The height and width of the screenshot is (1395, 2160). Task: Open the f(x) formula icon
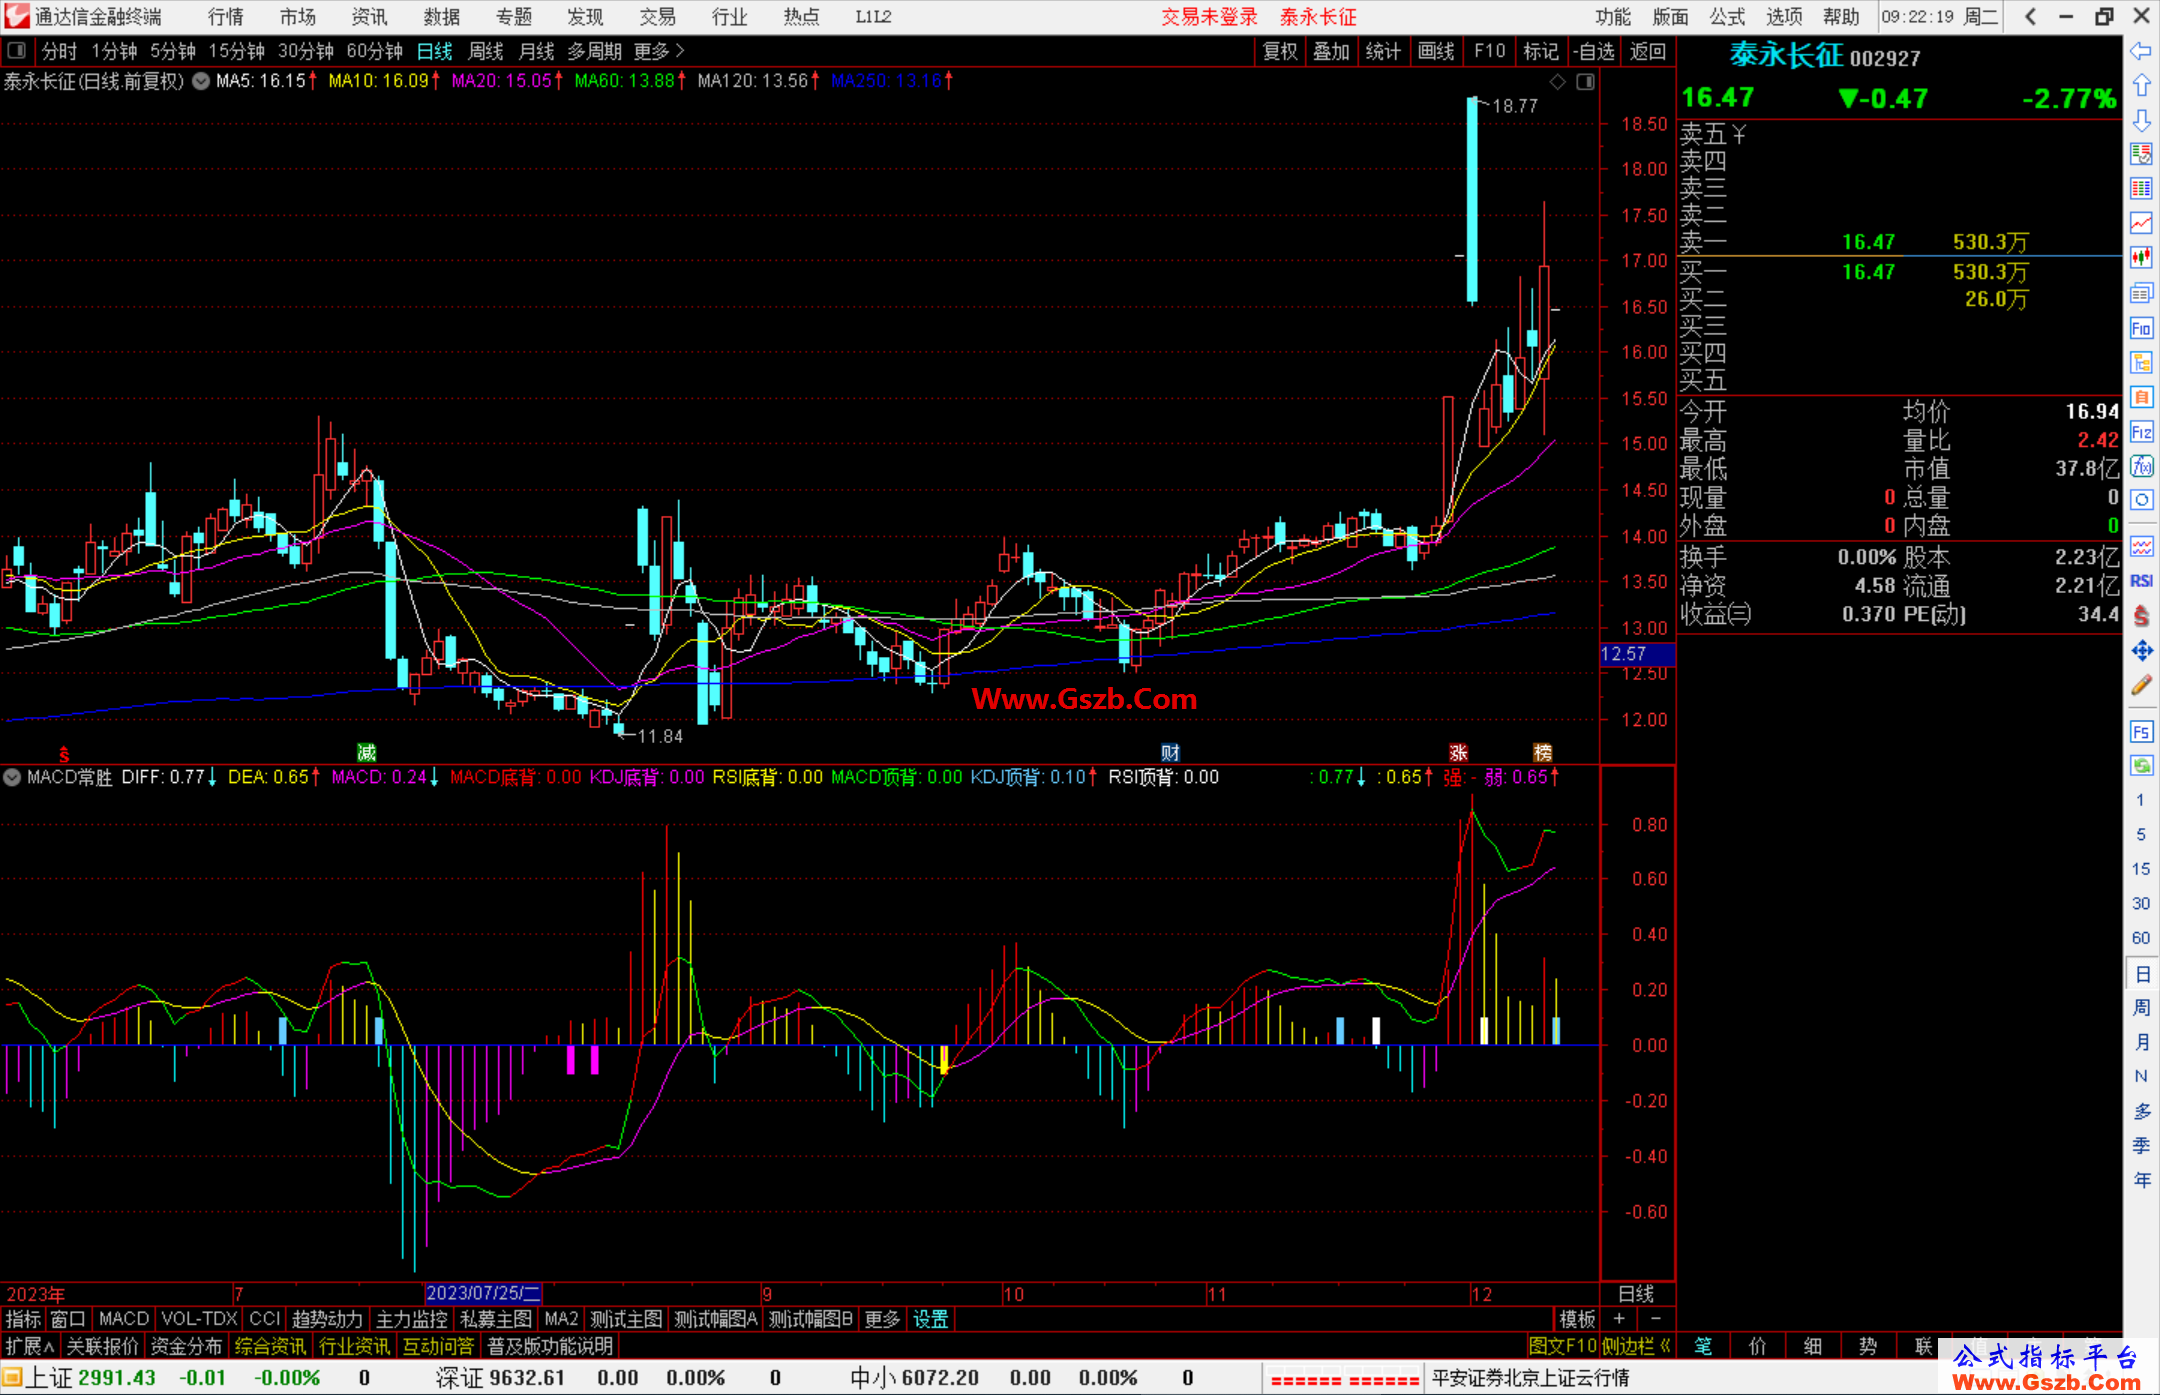pos(2141,466)
